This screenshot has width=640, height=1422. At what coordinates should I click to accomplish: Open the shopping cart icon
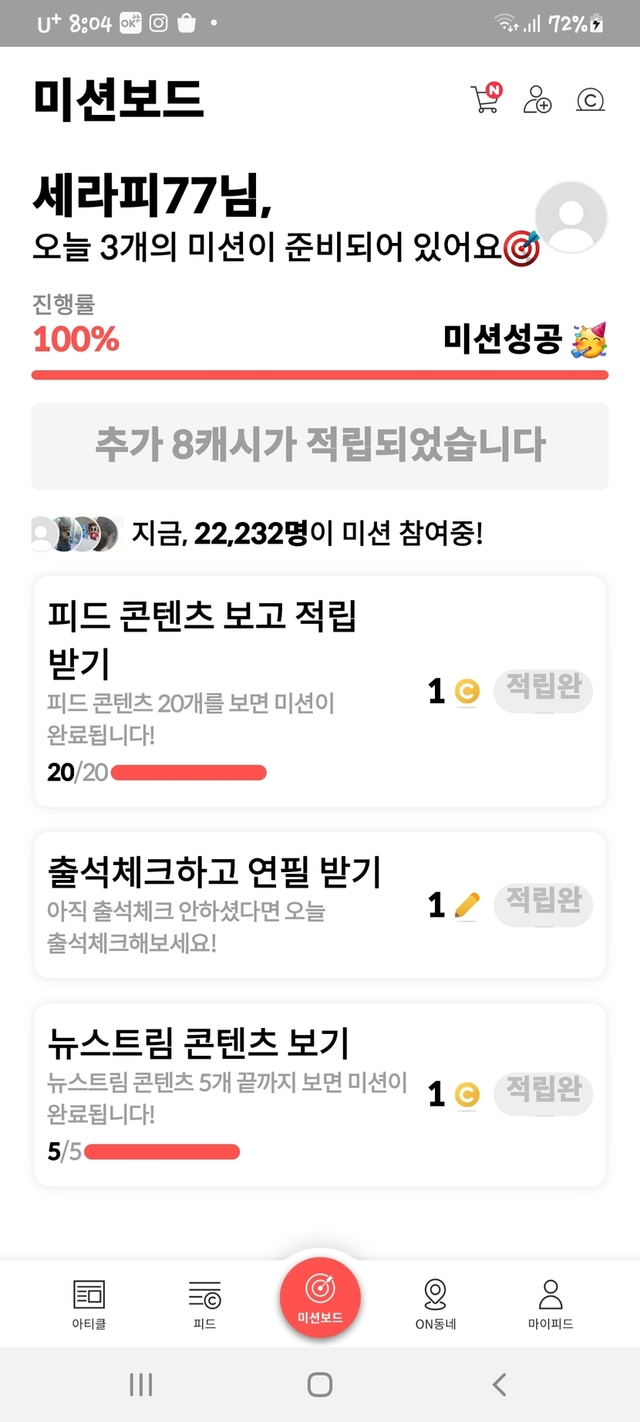point(485,99)
